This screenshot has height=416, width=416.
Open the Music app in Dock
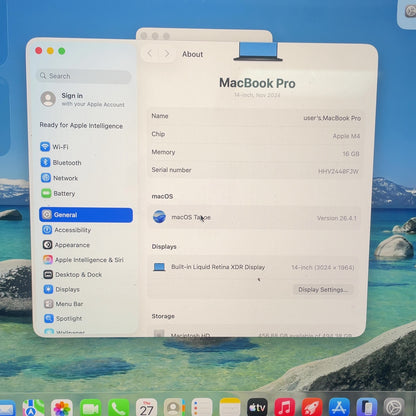(x=284, y=407)
